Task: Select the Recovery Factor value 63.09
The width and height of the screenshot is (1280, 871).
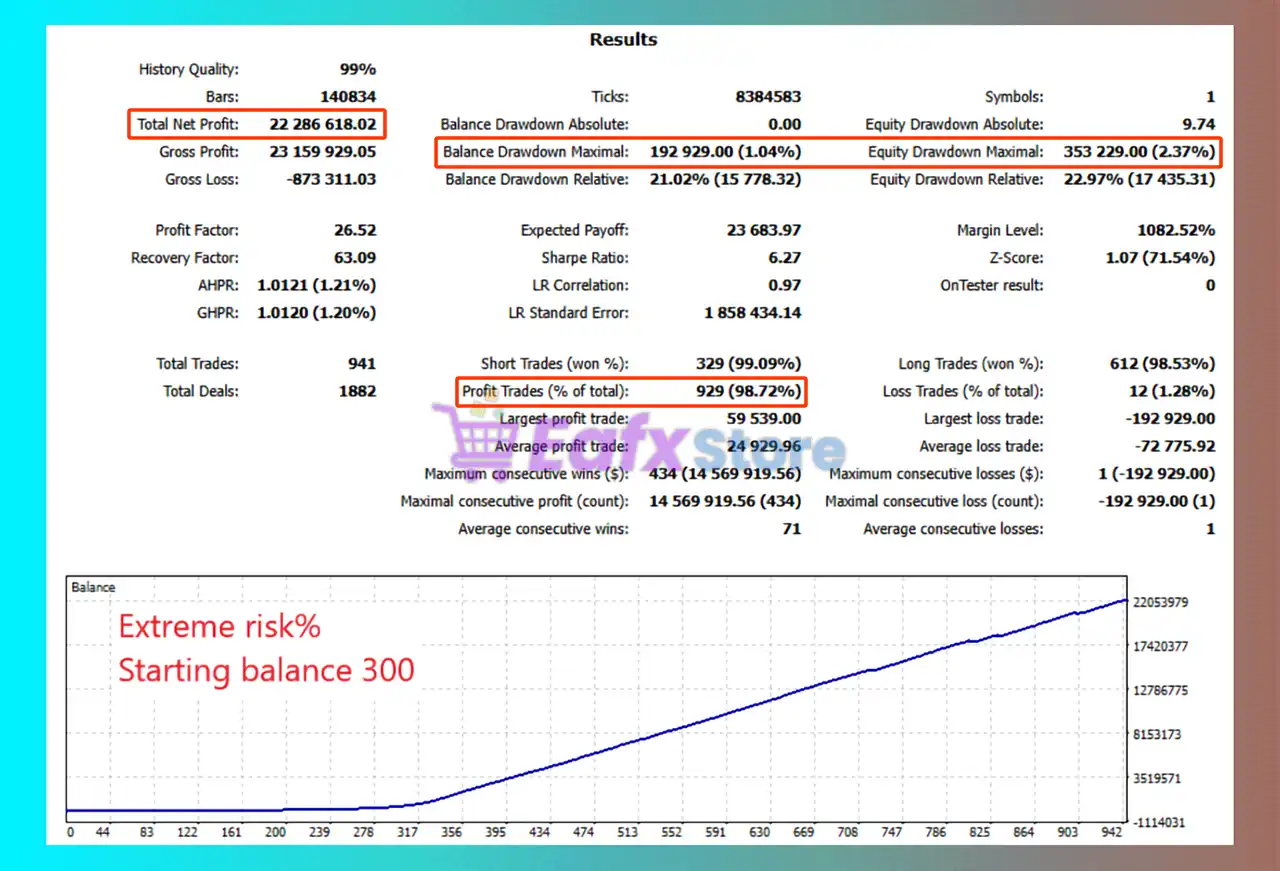Action: 355,258
